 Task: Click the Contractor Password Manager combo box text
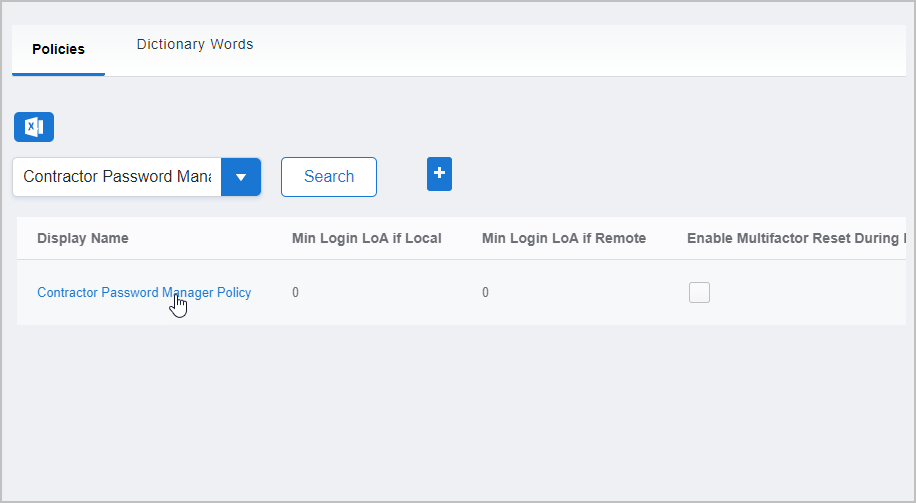tap(117, 177)
